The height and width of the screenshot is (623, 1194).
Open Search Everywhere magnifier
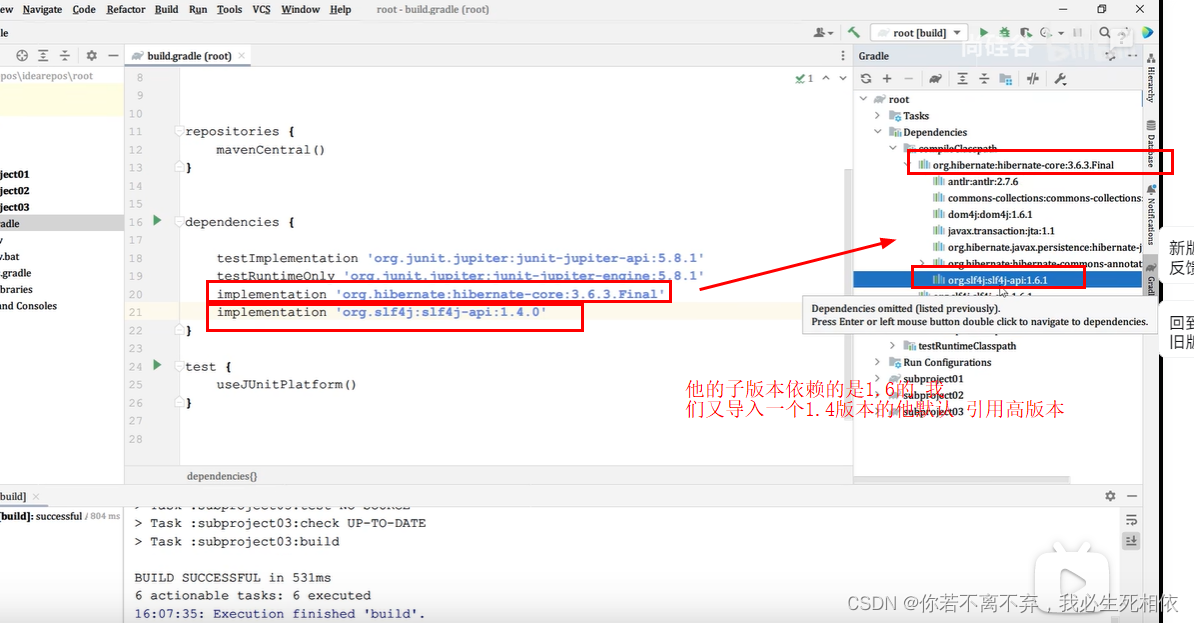1104,33
